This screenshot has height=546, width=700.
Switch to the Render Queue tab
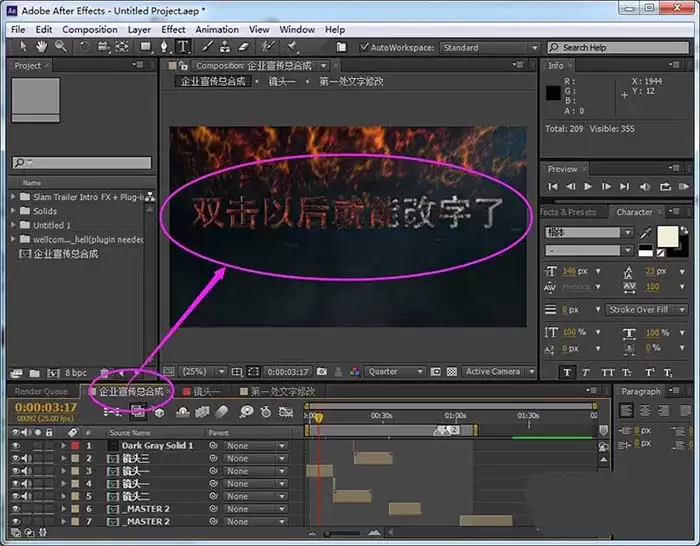pyautogui.click(x=41, y=392)
